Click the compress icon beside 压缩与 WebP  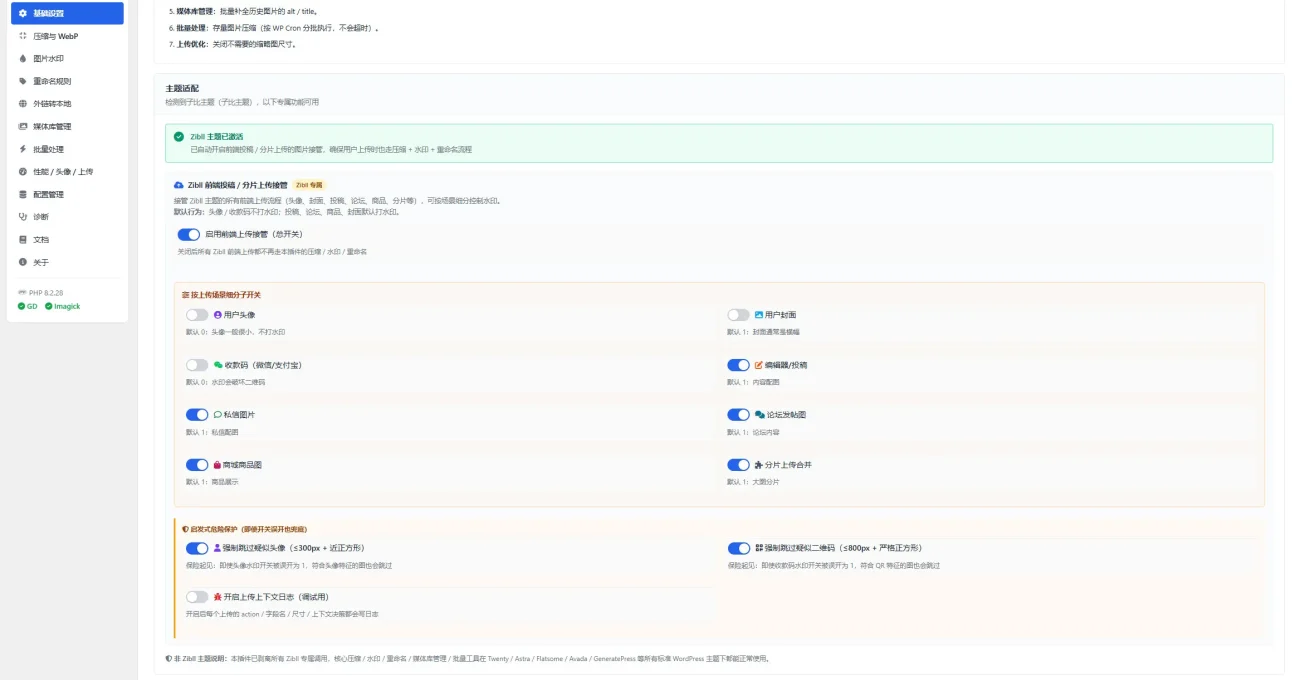23,36
